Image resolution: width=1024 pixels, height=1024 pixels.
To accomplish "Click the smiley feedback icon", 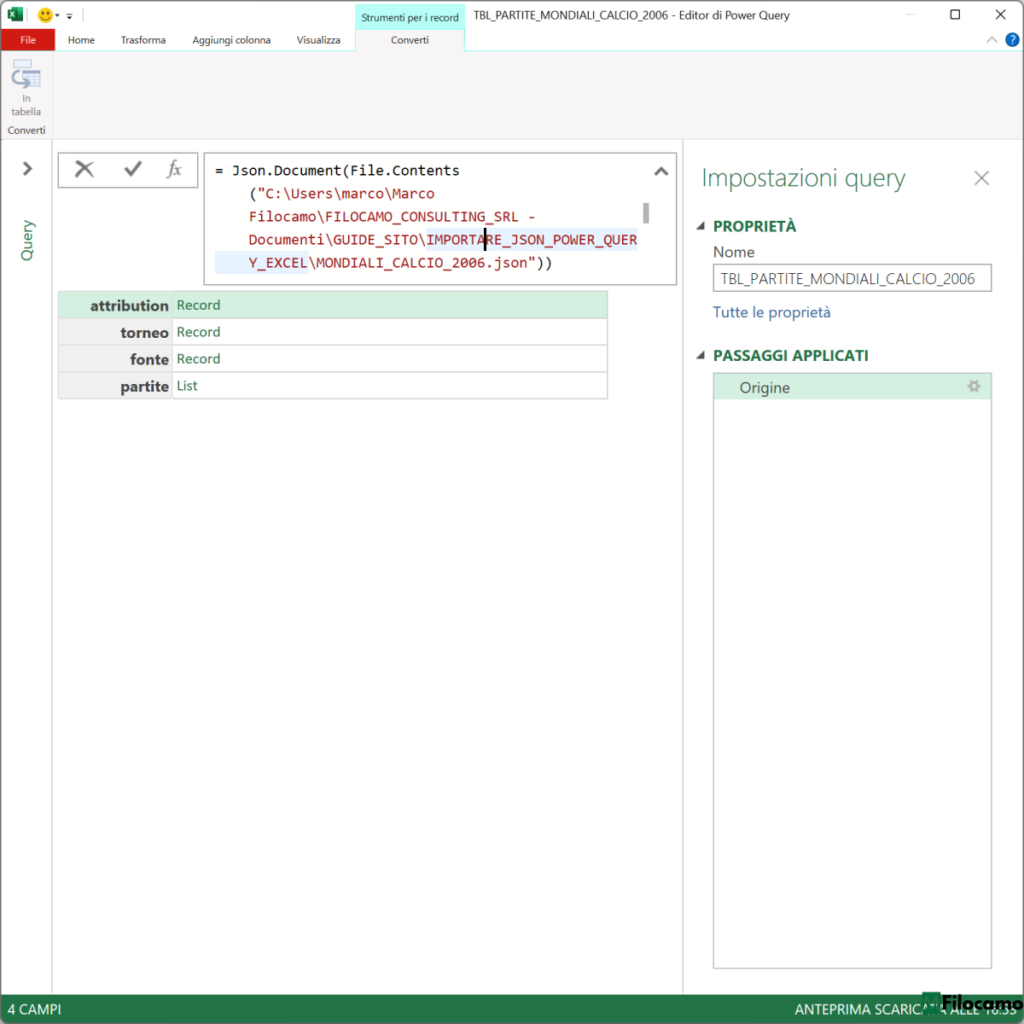I will [x=45, y=15].
